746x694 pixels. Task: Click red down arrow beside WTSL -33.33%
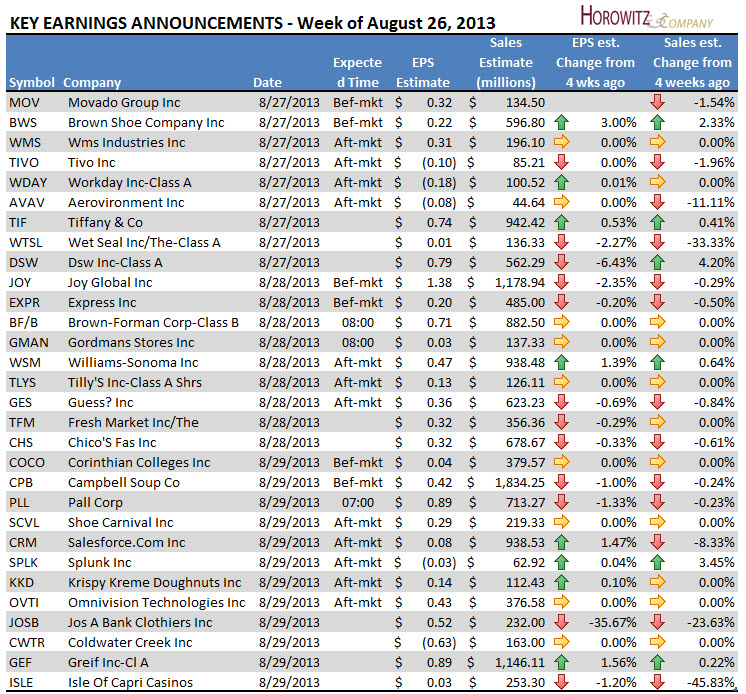pos(658,242)
